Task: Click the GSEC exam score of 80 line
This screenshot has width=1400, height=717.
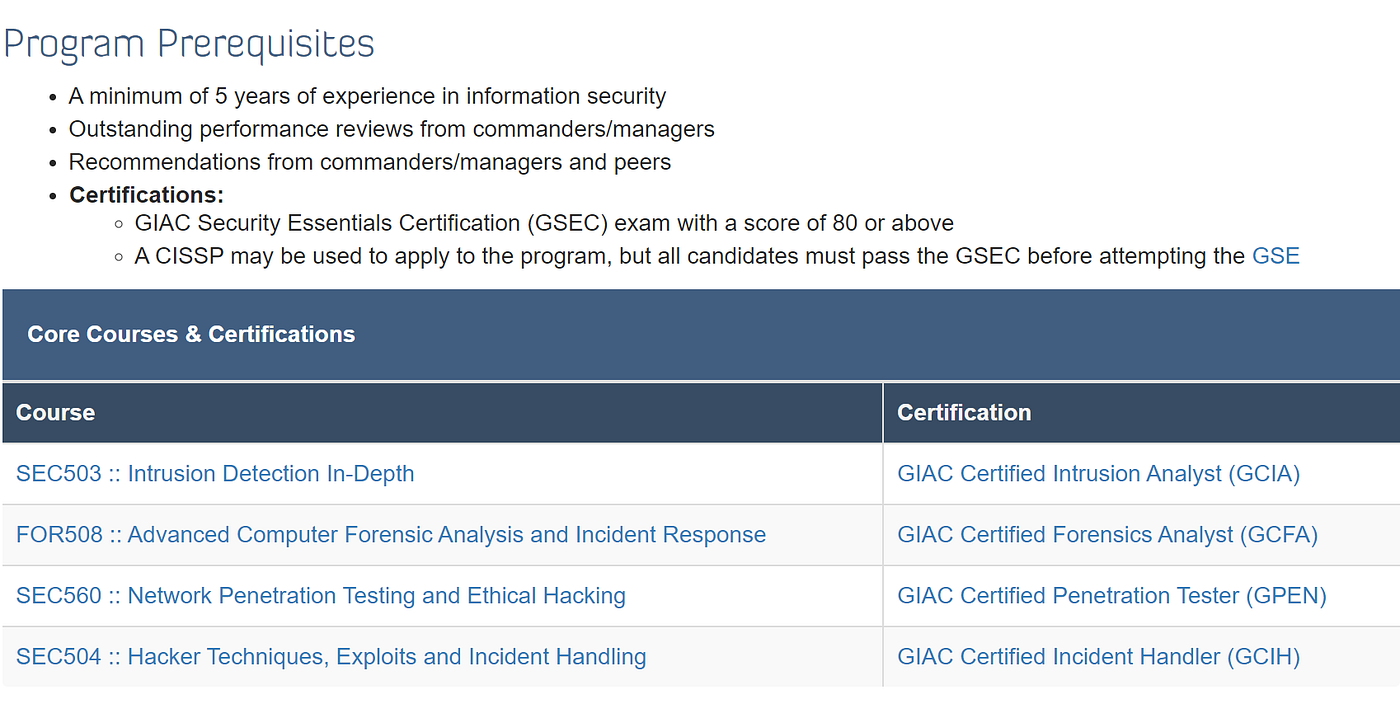Action: point(544,223)
